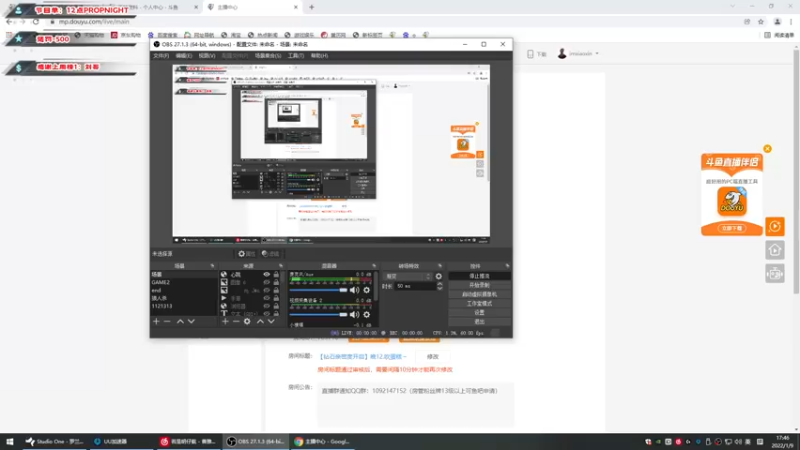Viewport: 800px width, 450px height.
Task: Move selected source up
Action: (260, 321)
